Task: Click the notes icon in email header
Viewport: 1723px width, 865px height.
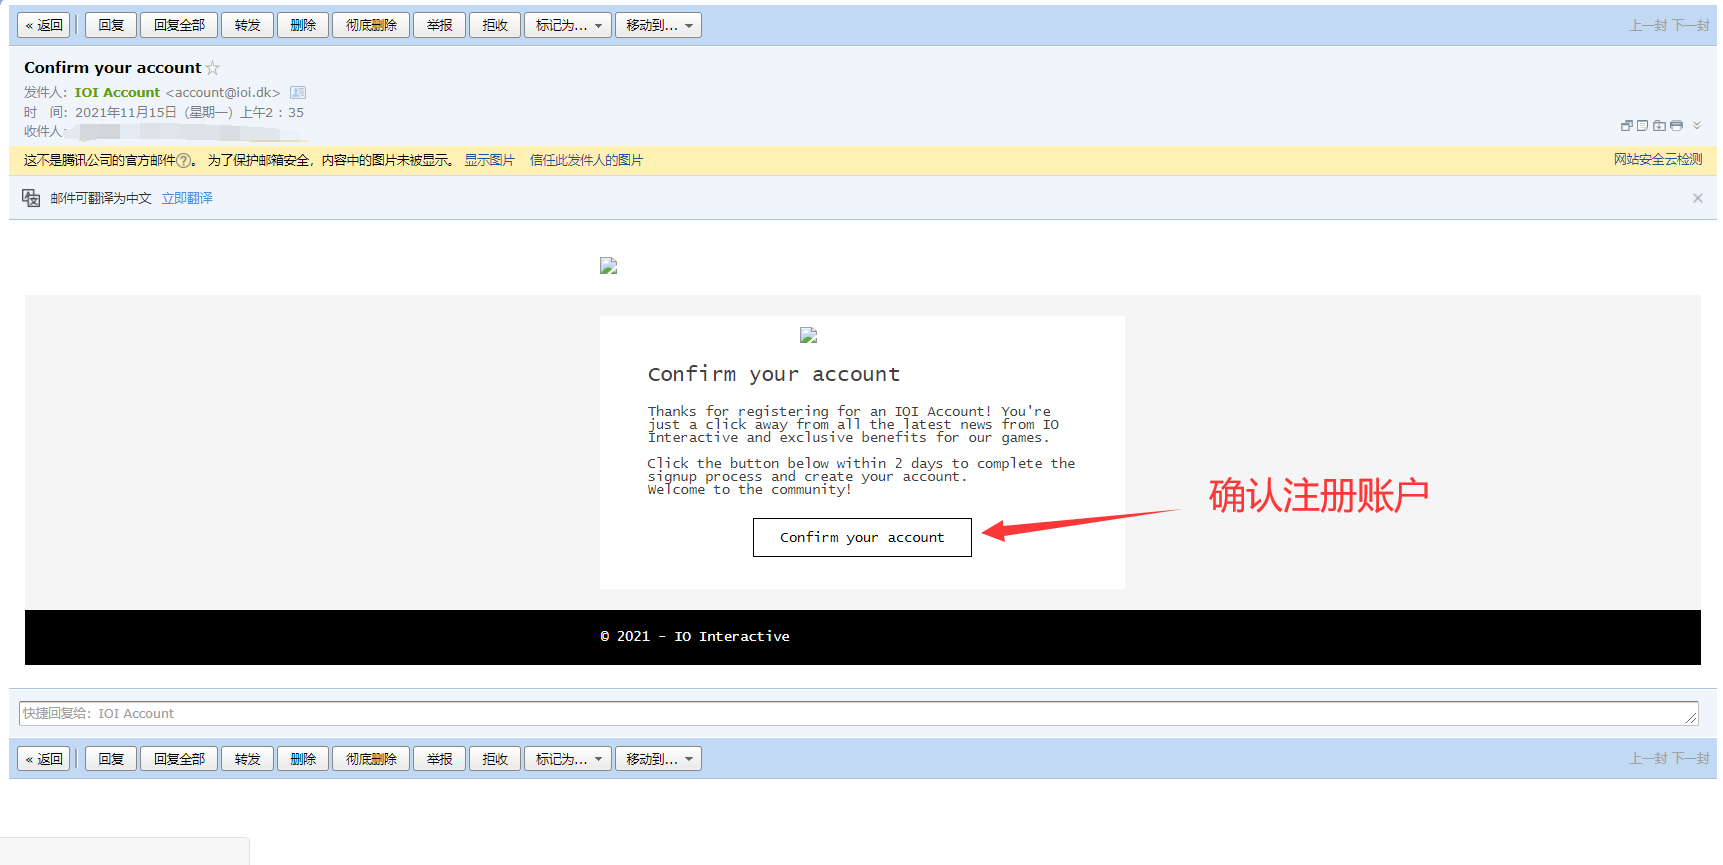Action: click(x=1642, y=126)
